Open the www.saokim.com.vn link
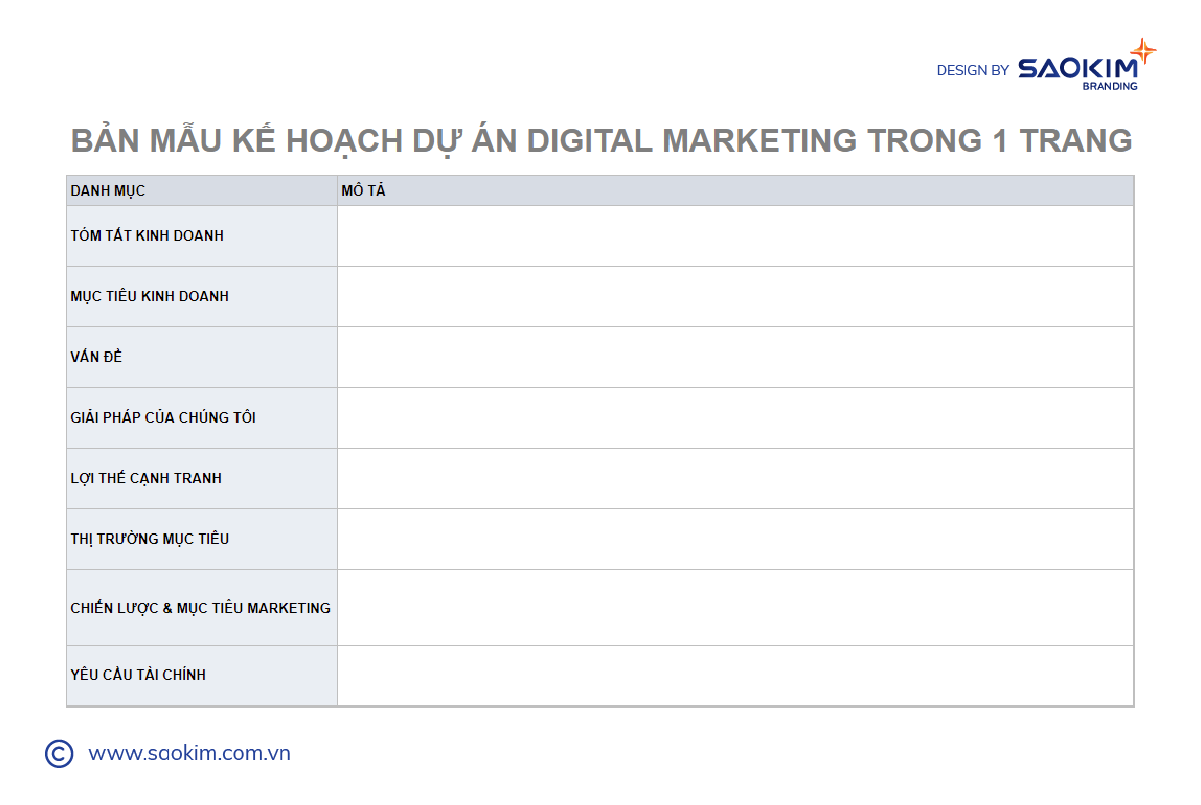Screen dimensions: 1201x805 pos(189,753)
